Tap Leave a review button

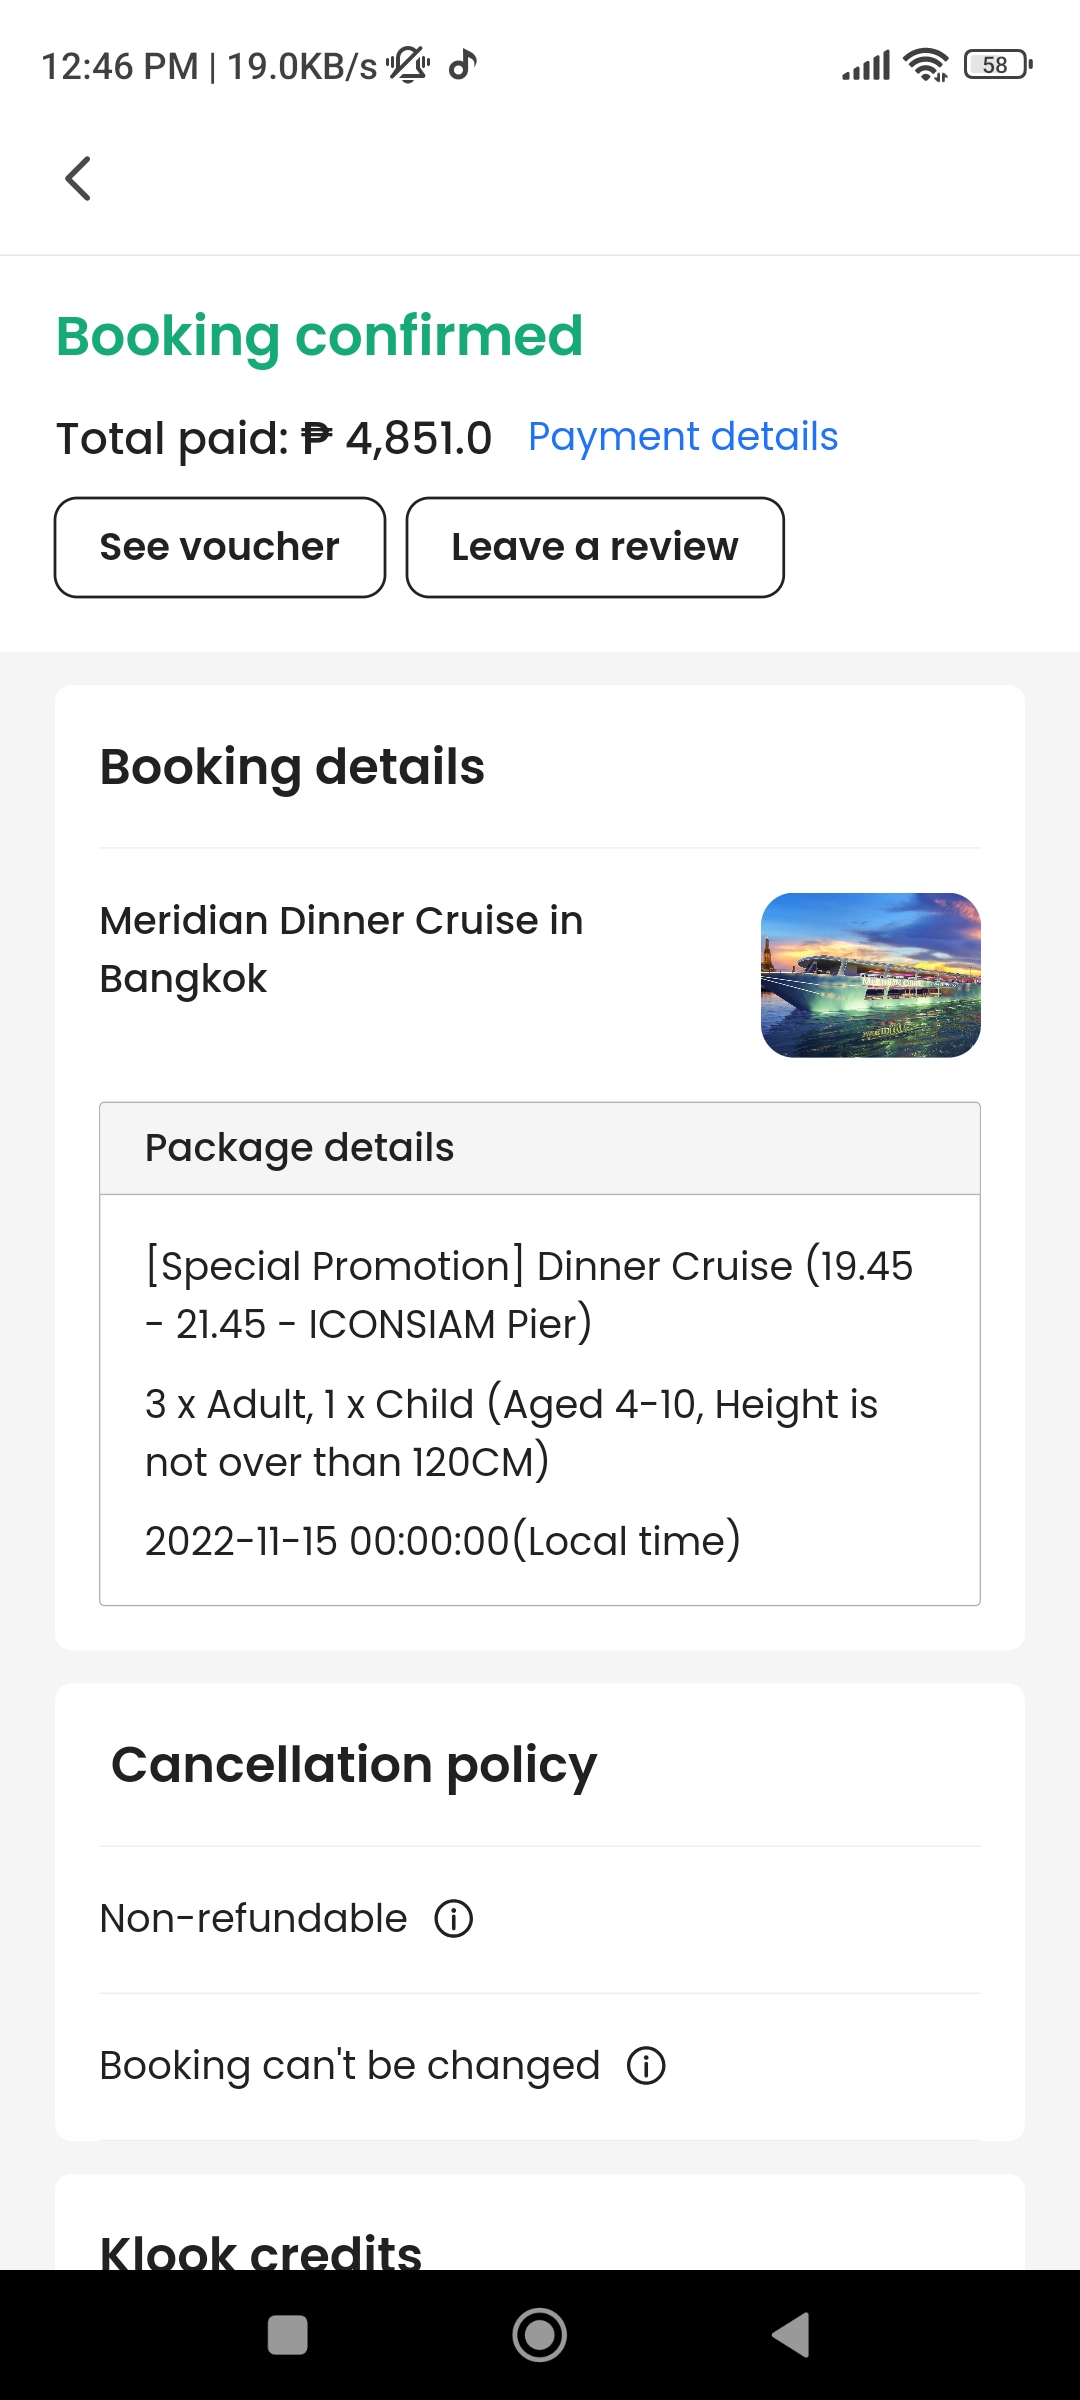coord(595,548)
